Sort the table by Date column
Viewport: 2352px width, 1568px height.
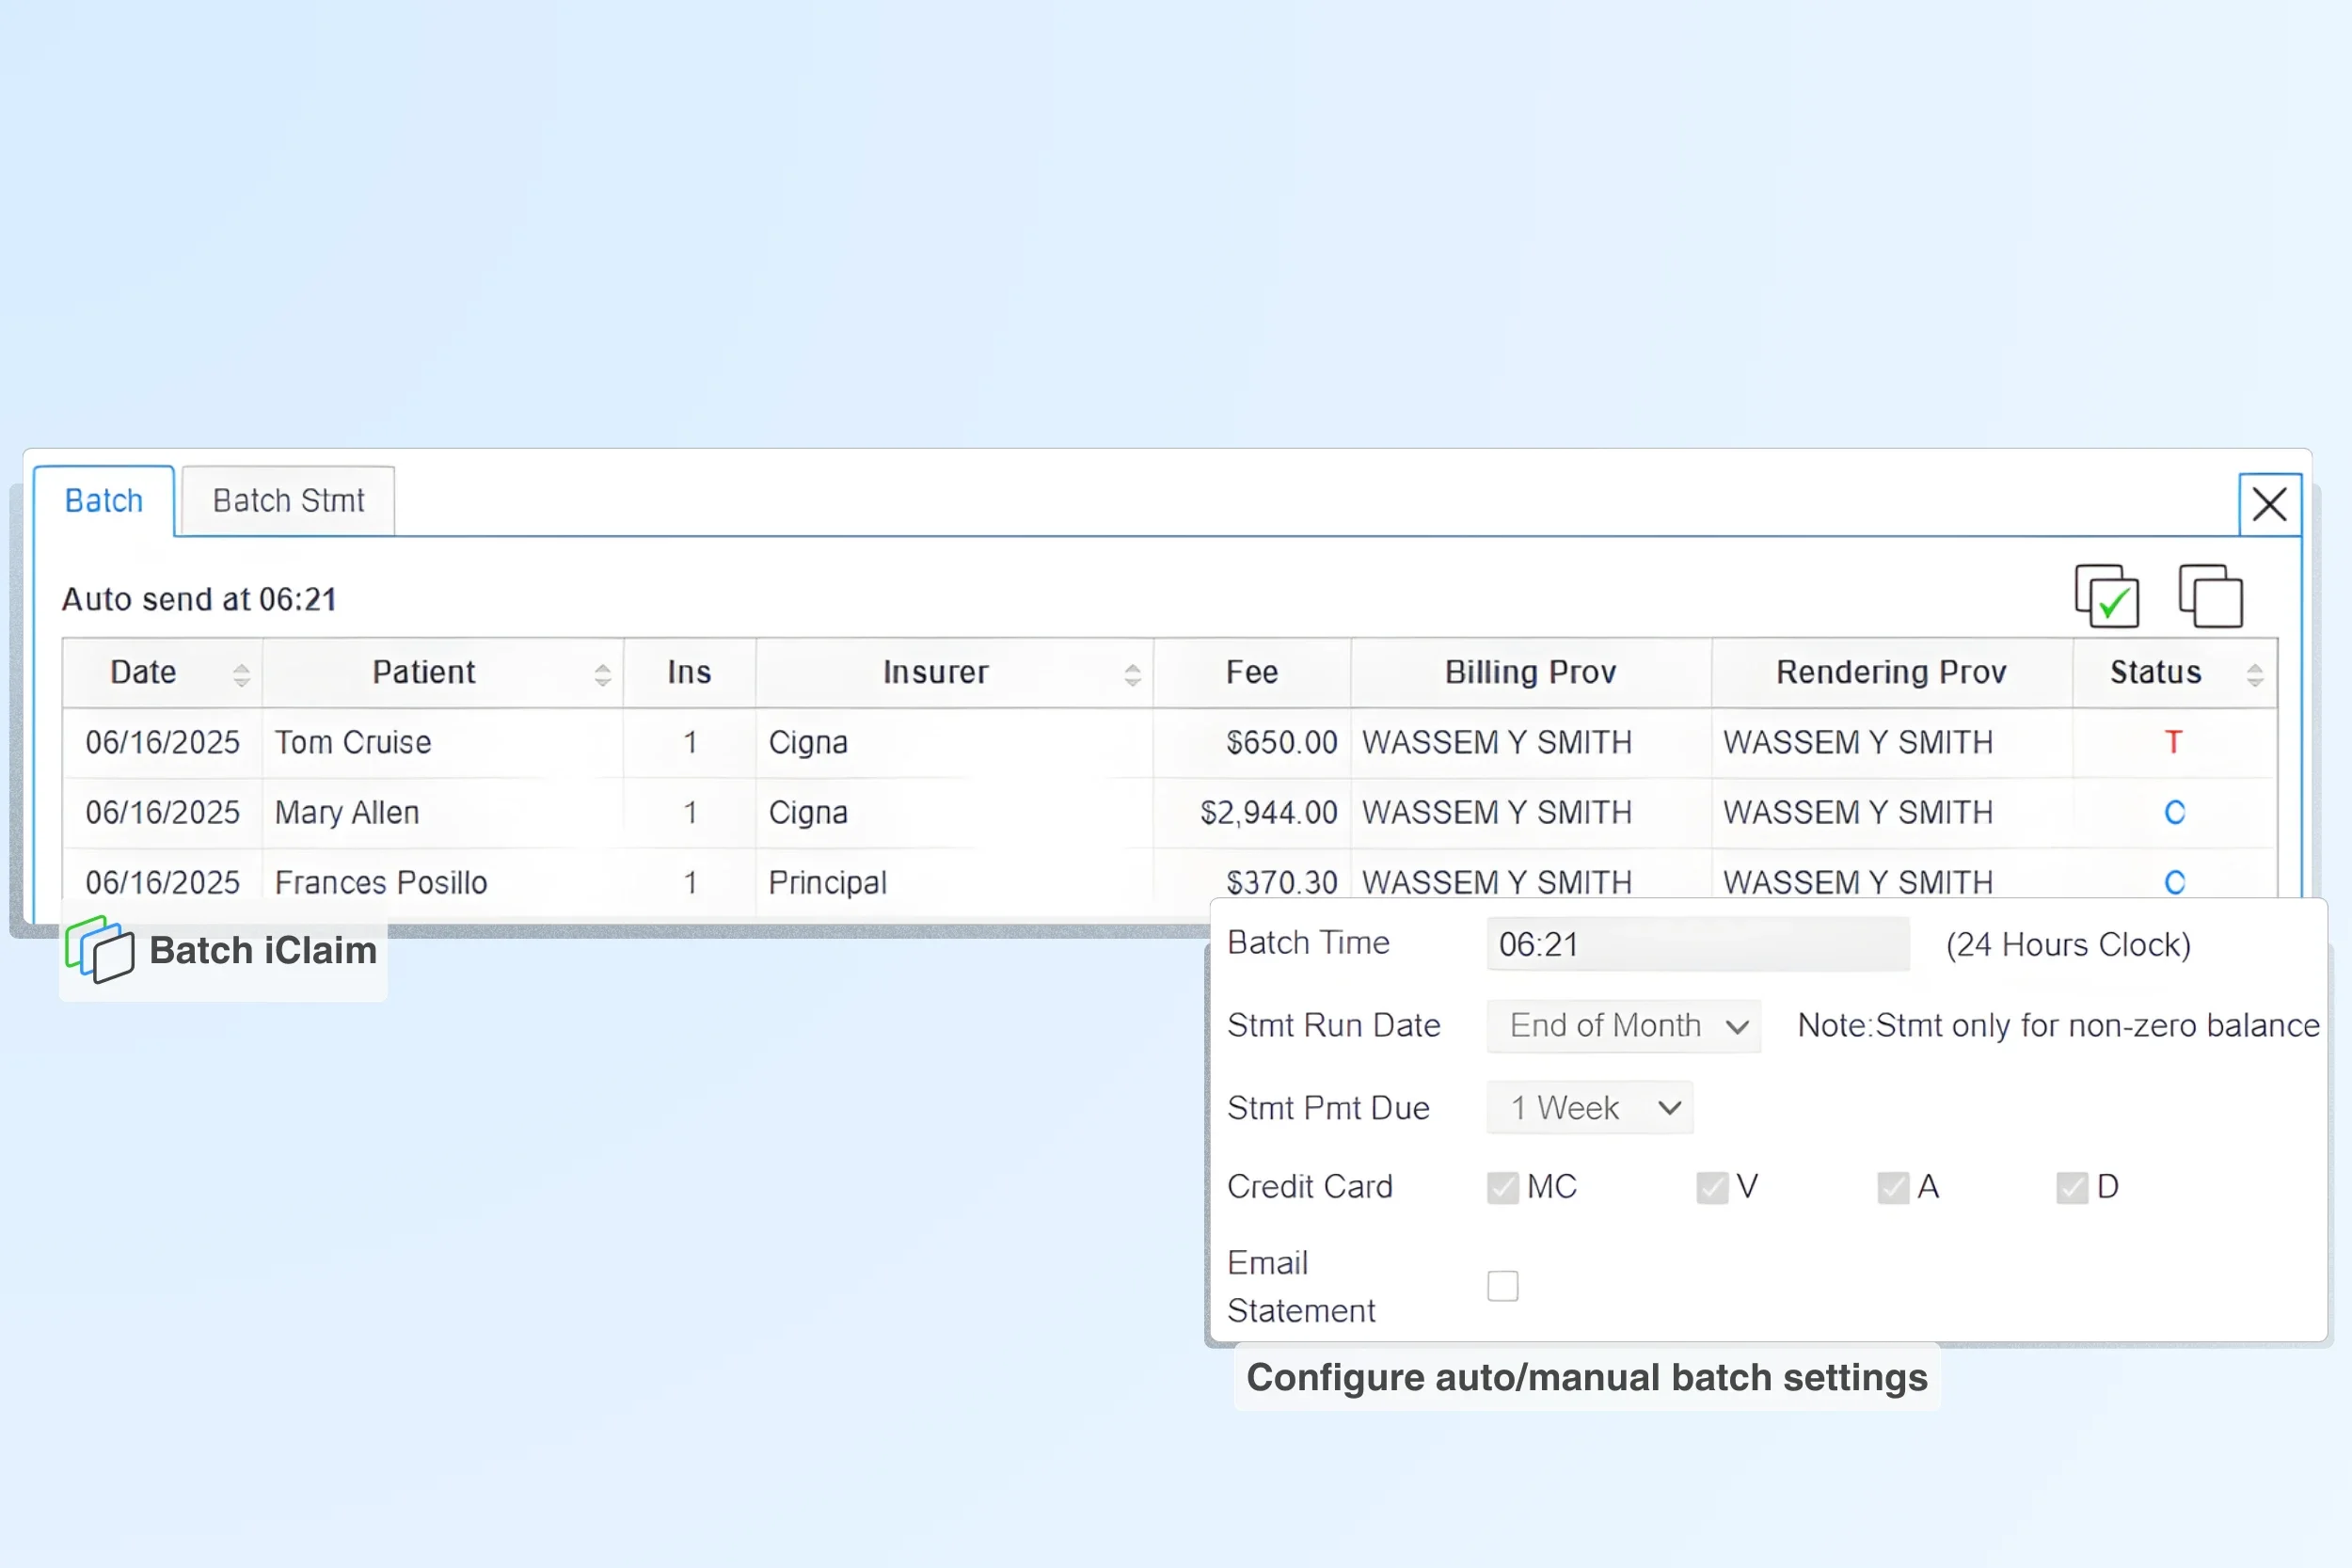240,672
